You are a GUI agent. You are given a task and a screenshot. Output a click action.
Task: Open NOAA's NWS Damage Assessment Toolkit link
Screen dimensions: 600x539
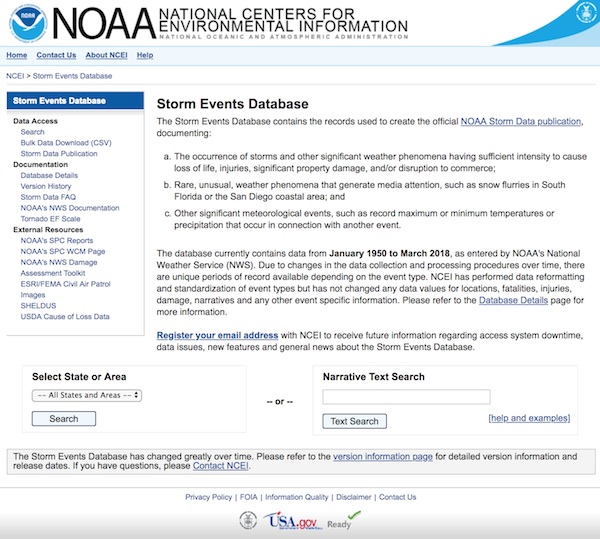(x=59, y=268)
